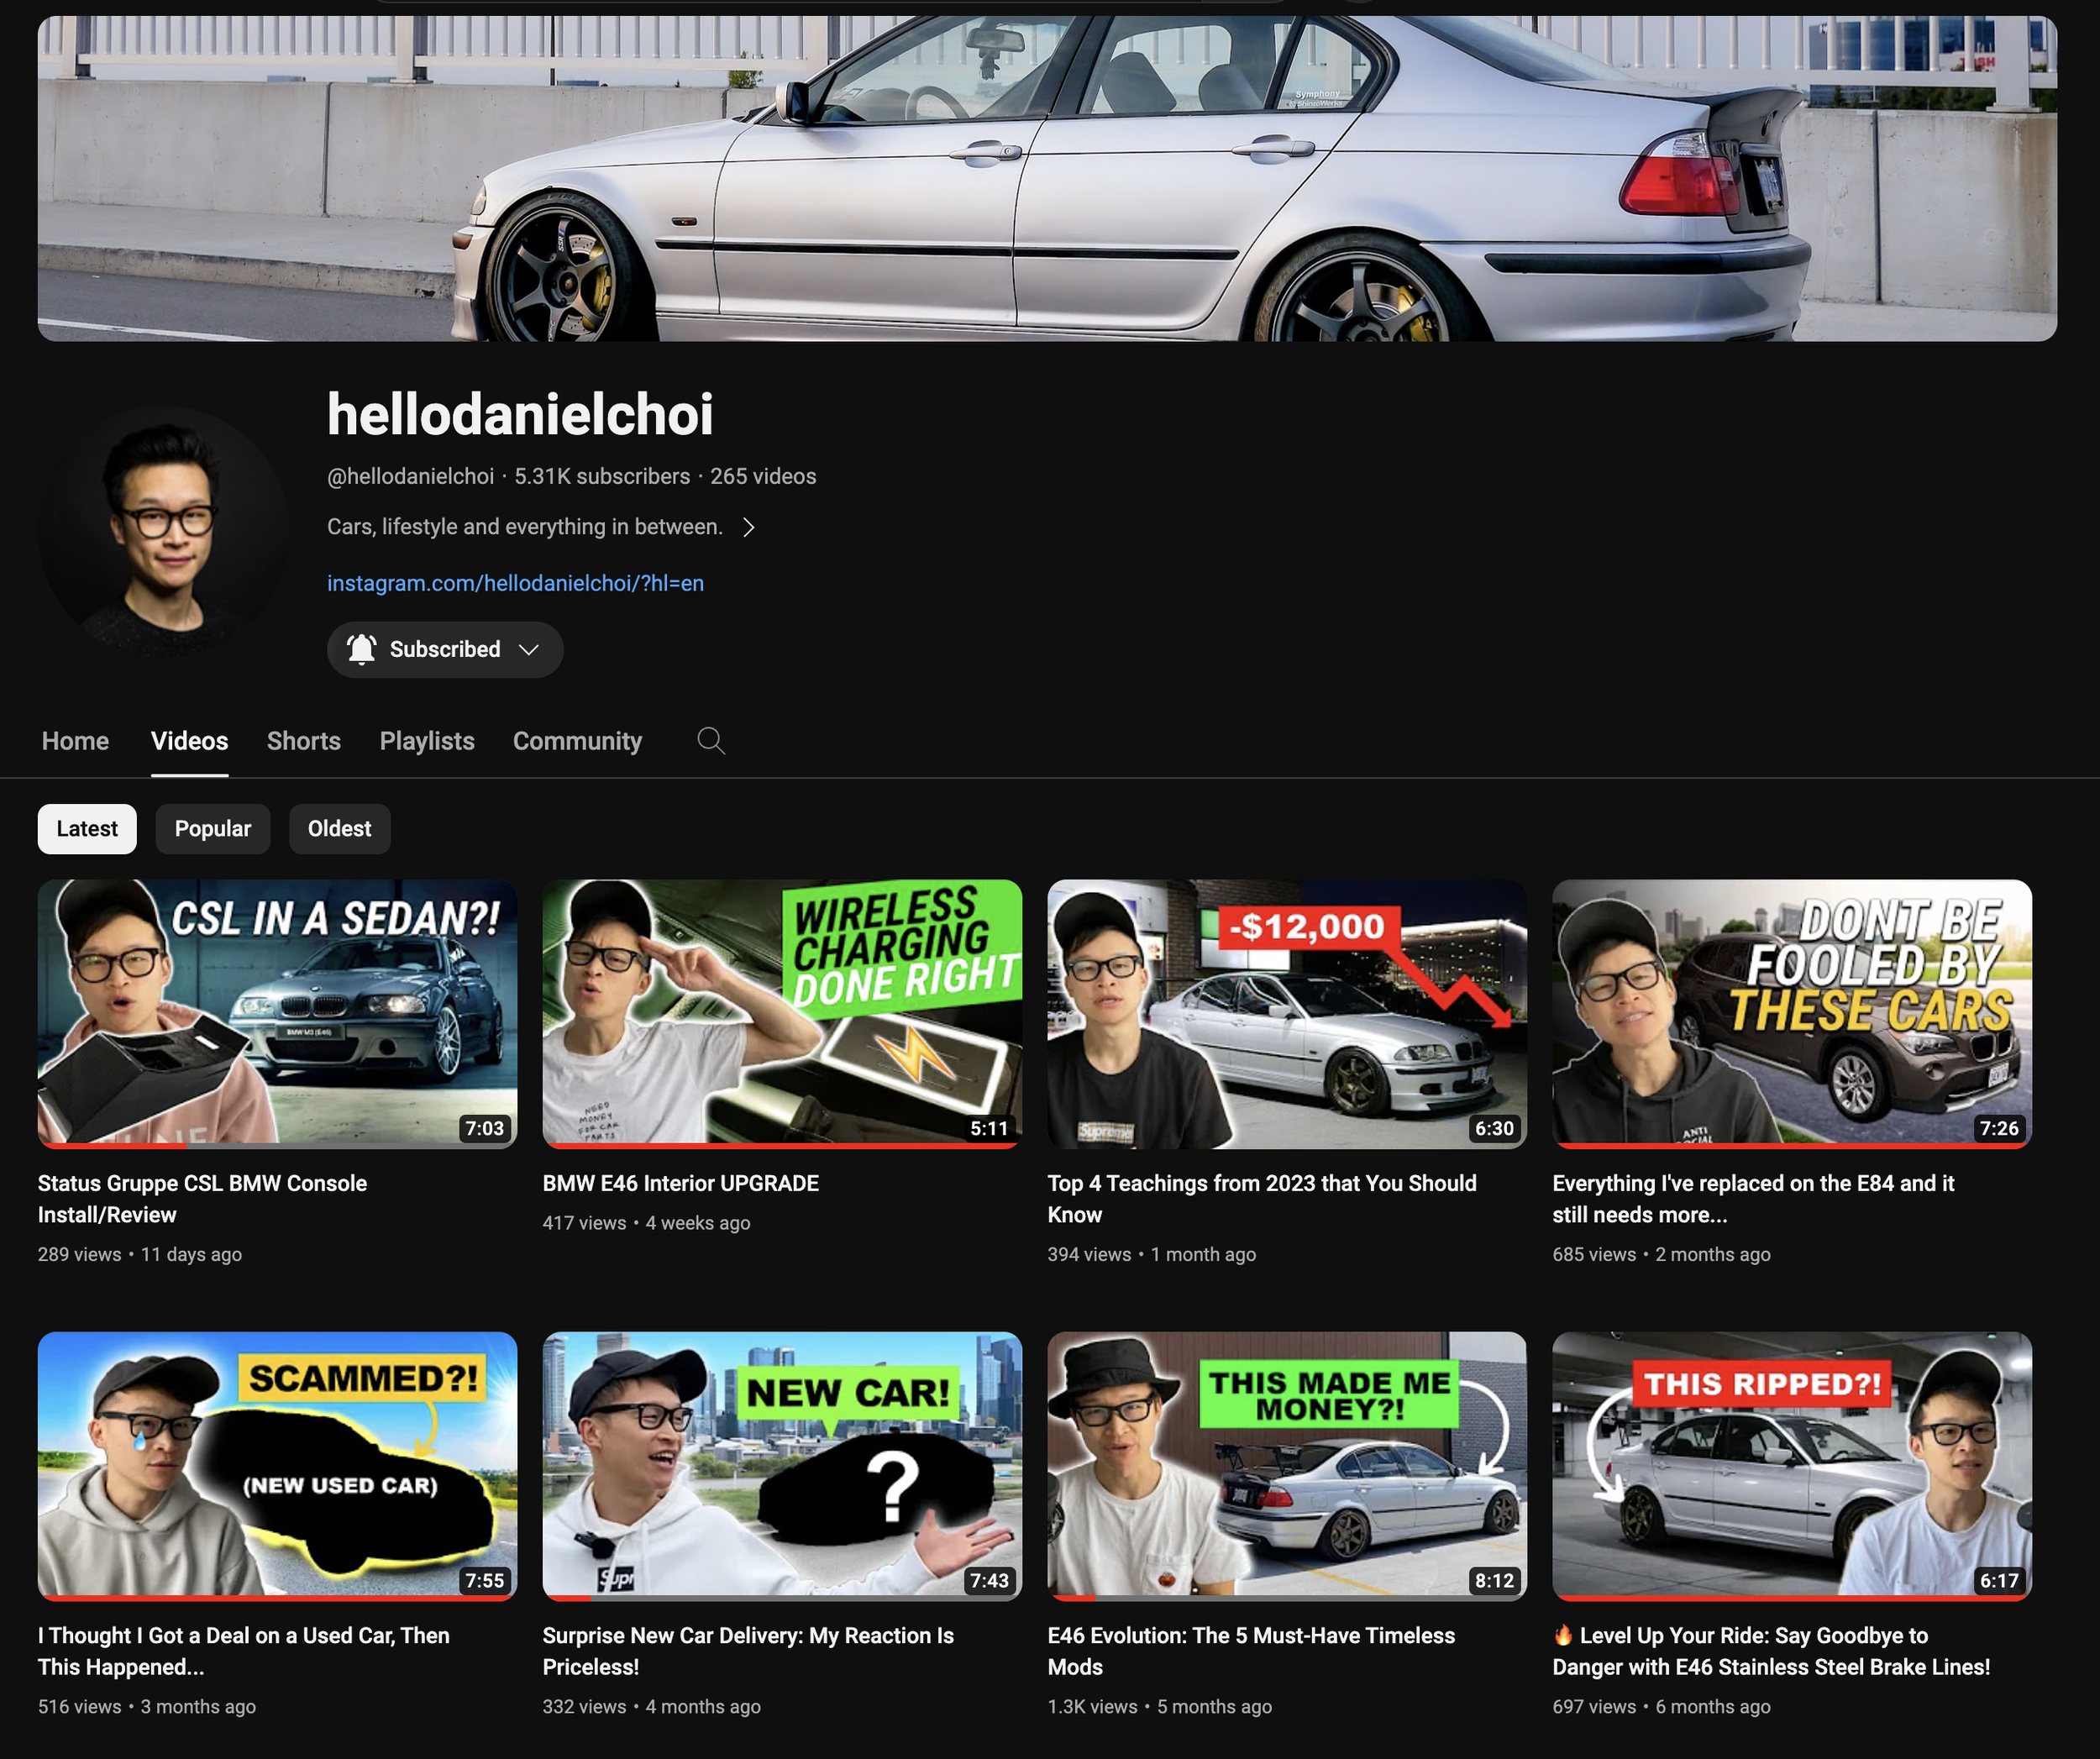
Task: Click the hellodanielchoi channel name heading
Action: pyautogui.click(x=520, y=414)
